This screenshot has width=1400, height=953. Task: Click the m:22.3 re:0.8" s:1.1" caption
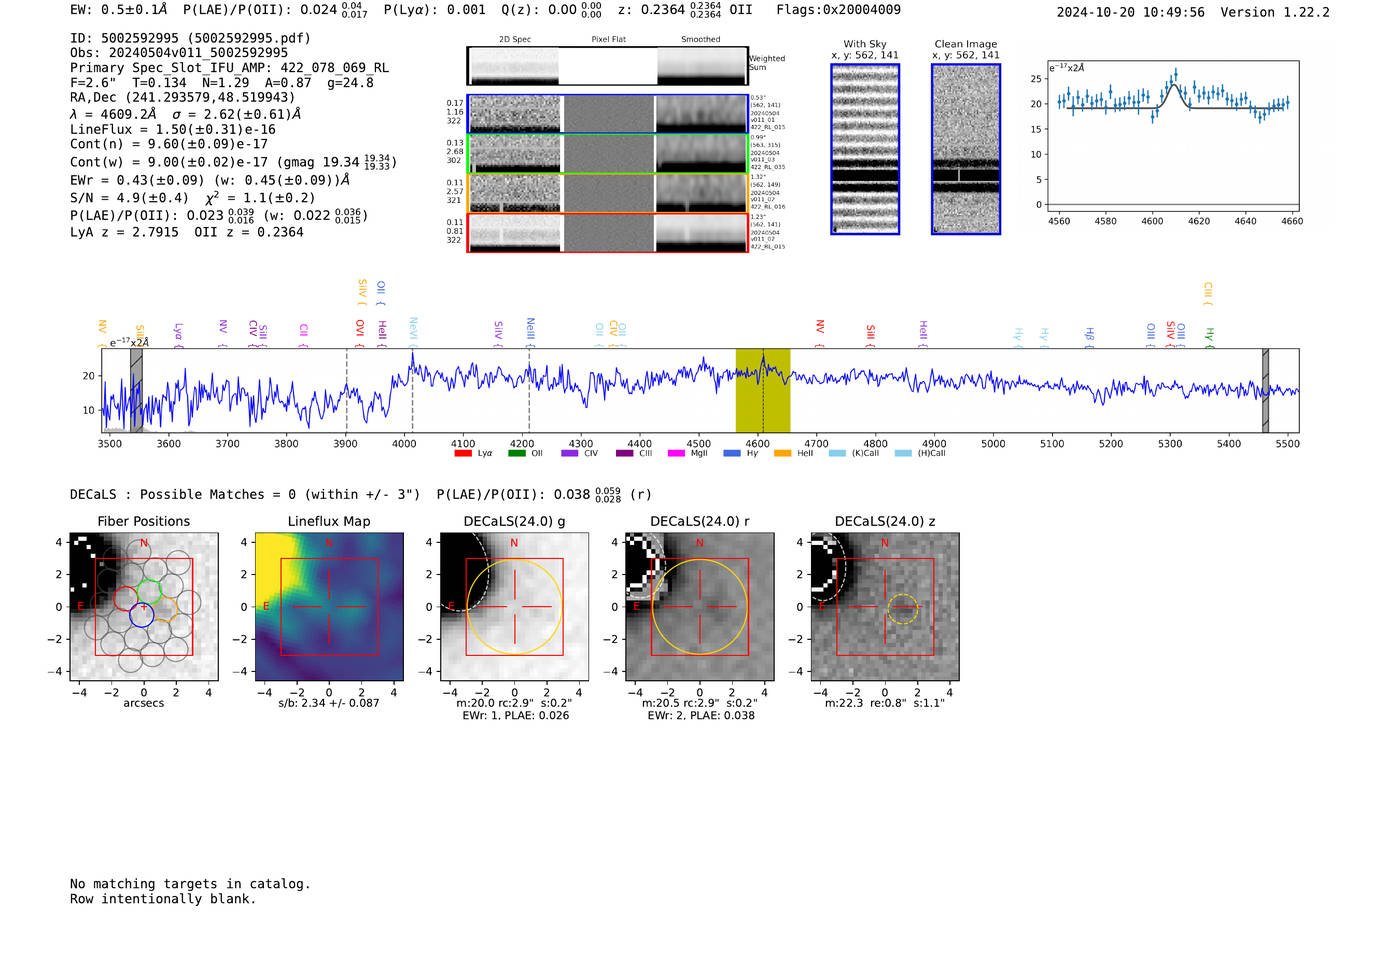tap(884, 703)
